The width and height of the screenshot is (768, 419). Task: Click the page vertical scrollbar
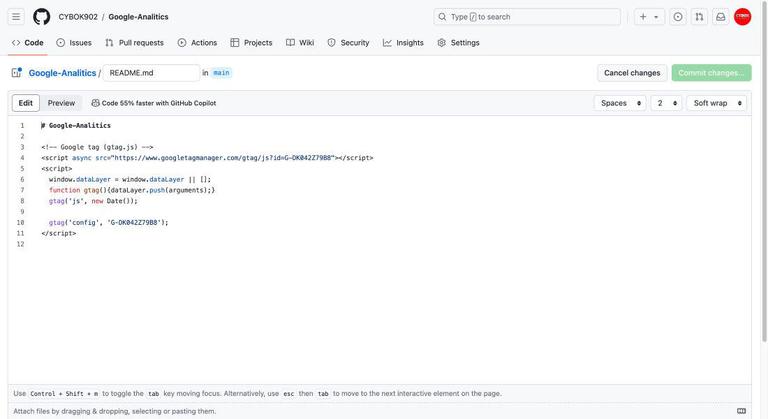[x=765, y=172]
